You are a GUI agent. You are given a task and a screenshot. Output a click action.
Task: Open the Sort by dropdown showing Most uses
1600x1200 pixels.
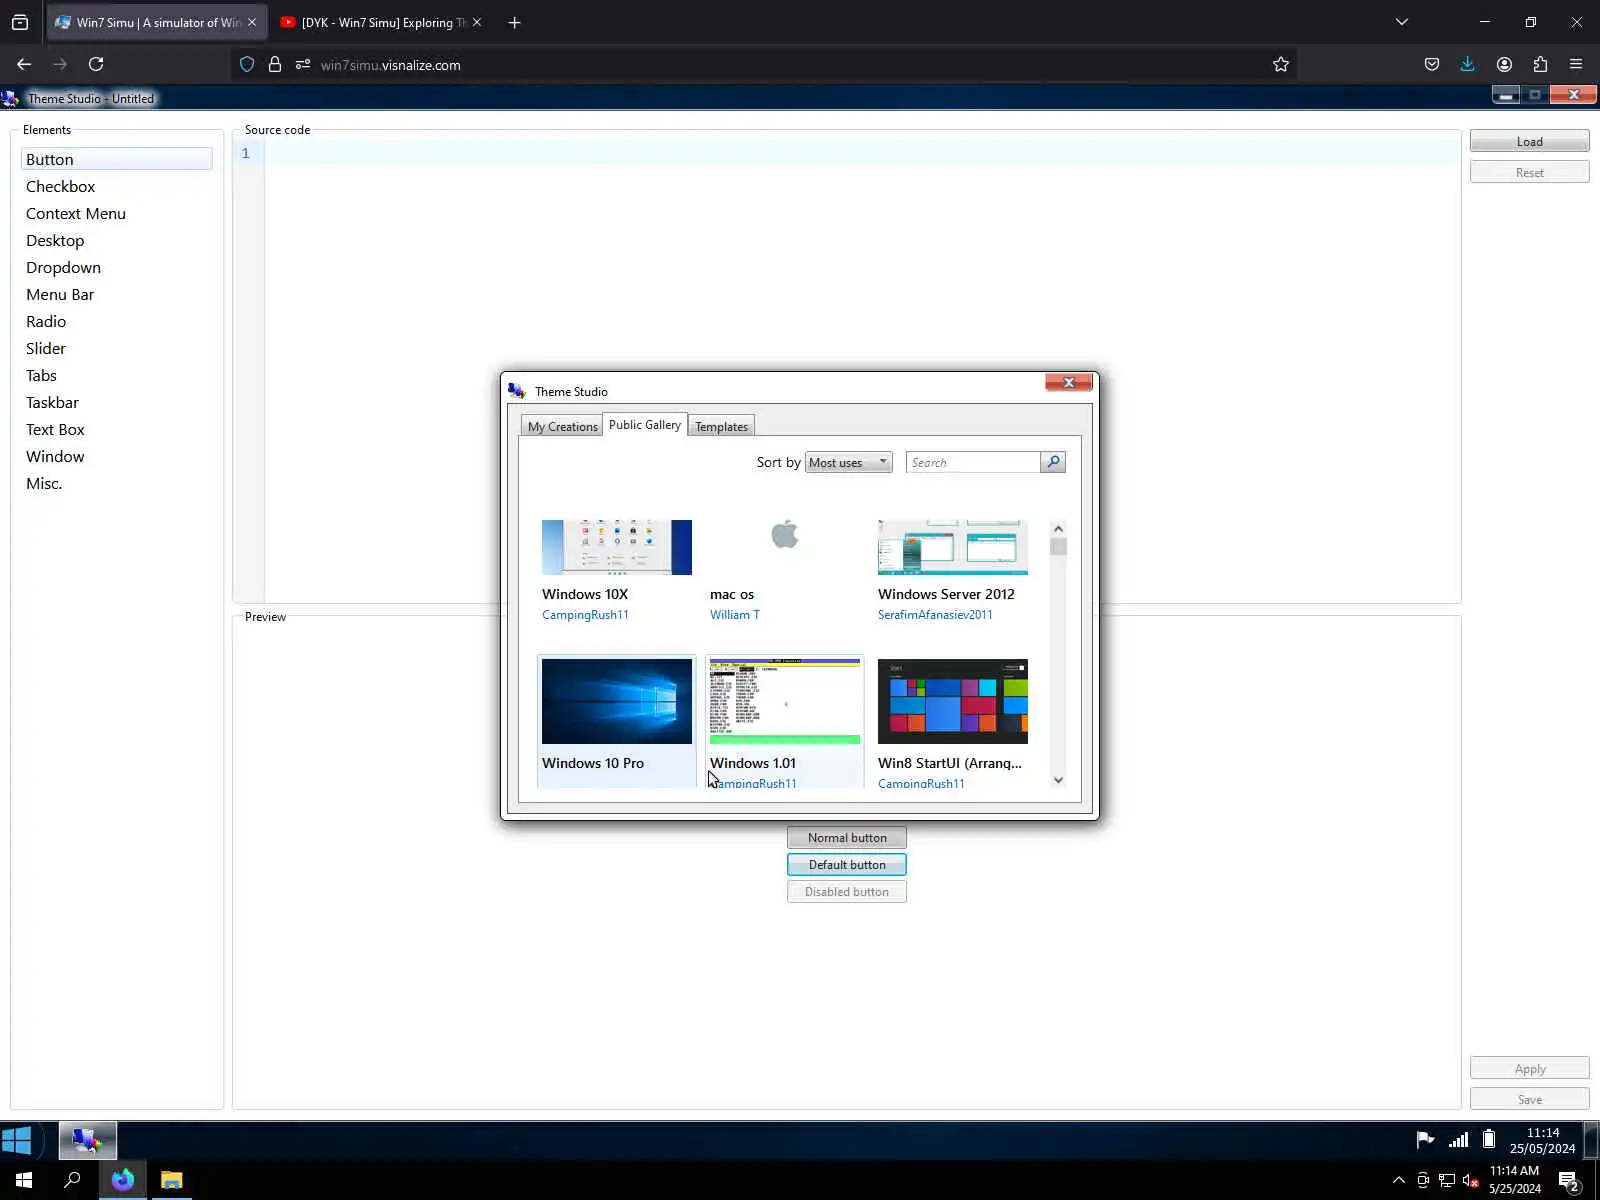(848, 462)
